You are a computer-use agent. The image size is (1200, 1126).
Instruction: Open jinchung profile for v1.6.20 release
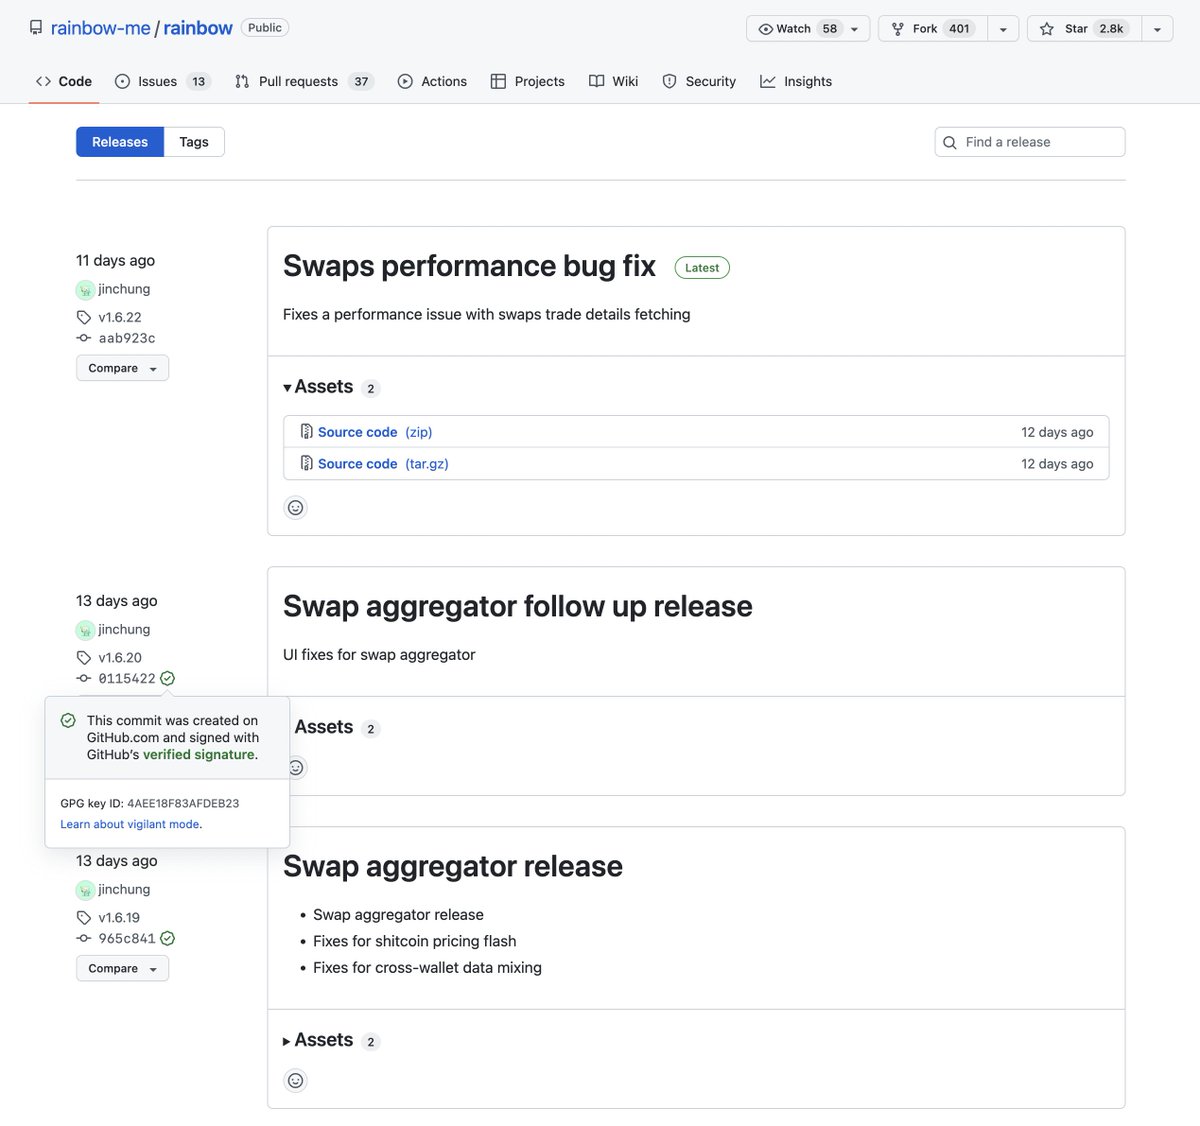[x=124, y=629]
